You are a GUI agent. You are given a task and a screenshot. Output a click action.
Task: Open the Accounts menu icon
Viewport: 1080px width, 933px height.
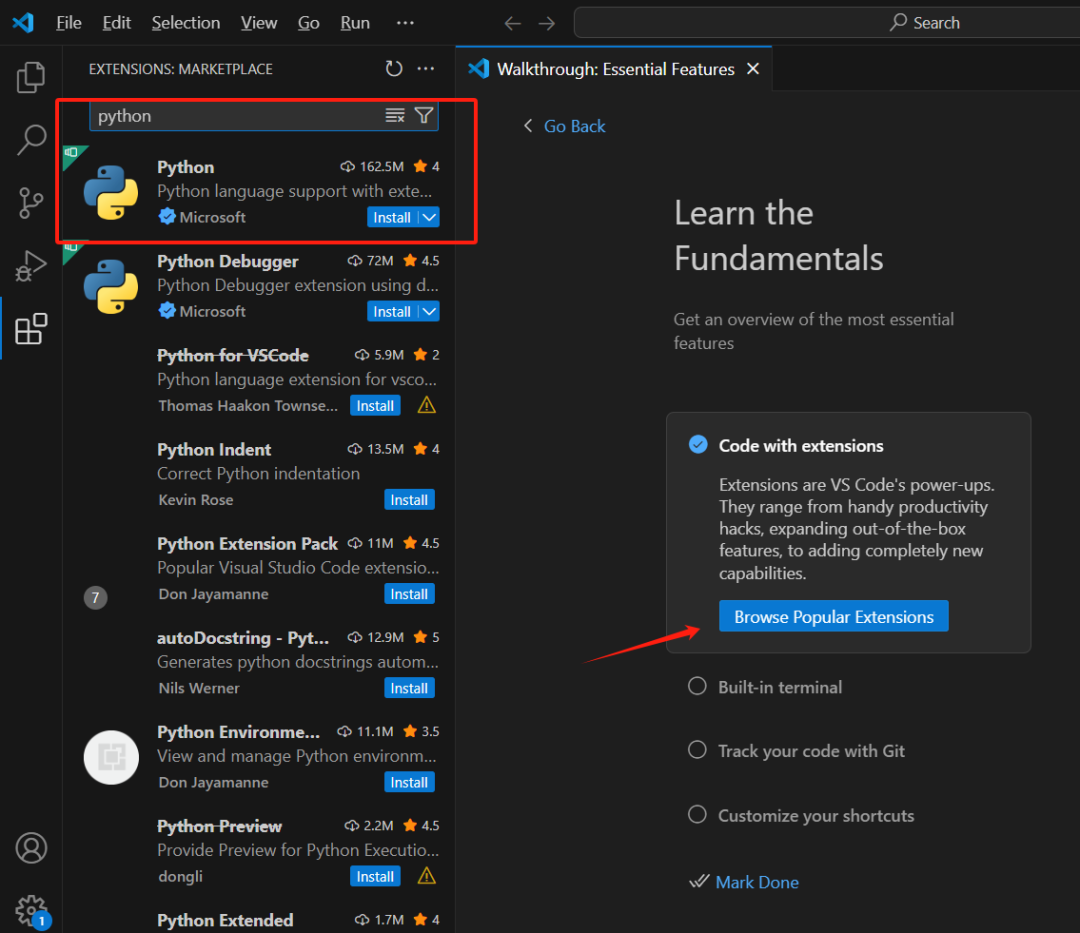(x=31, y=848)
